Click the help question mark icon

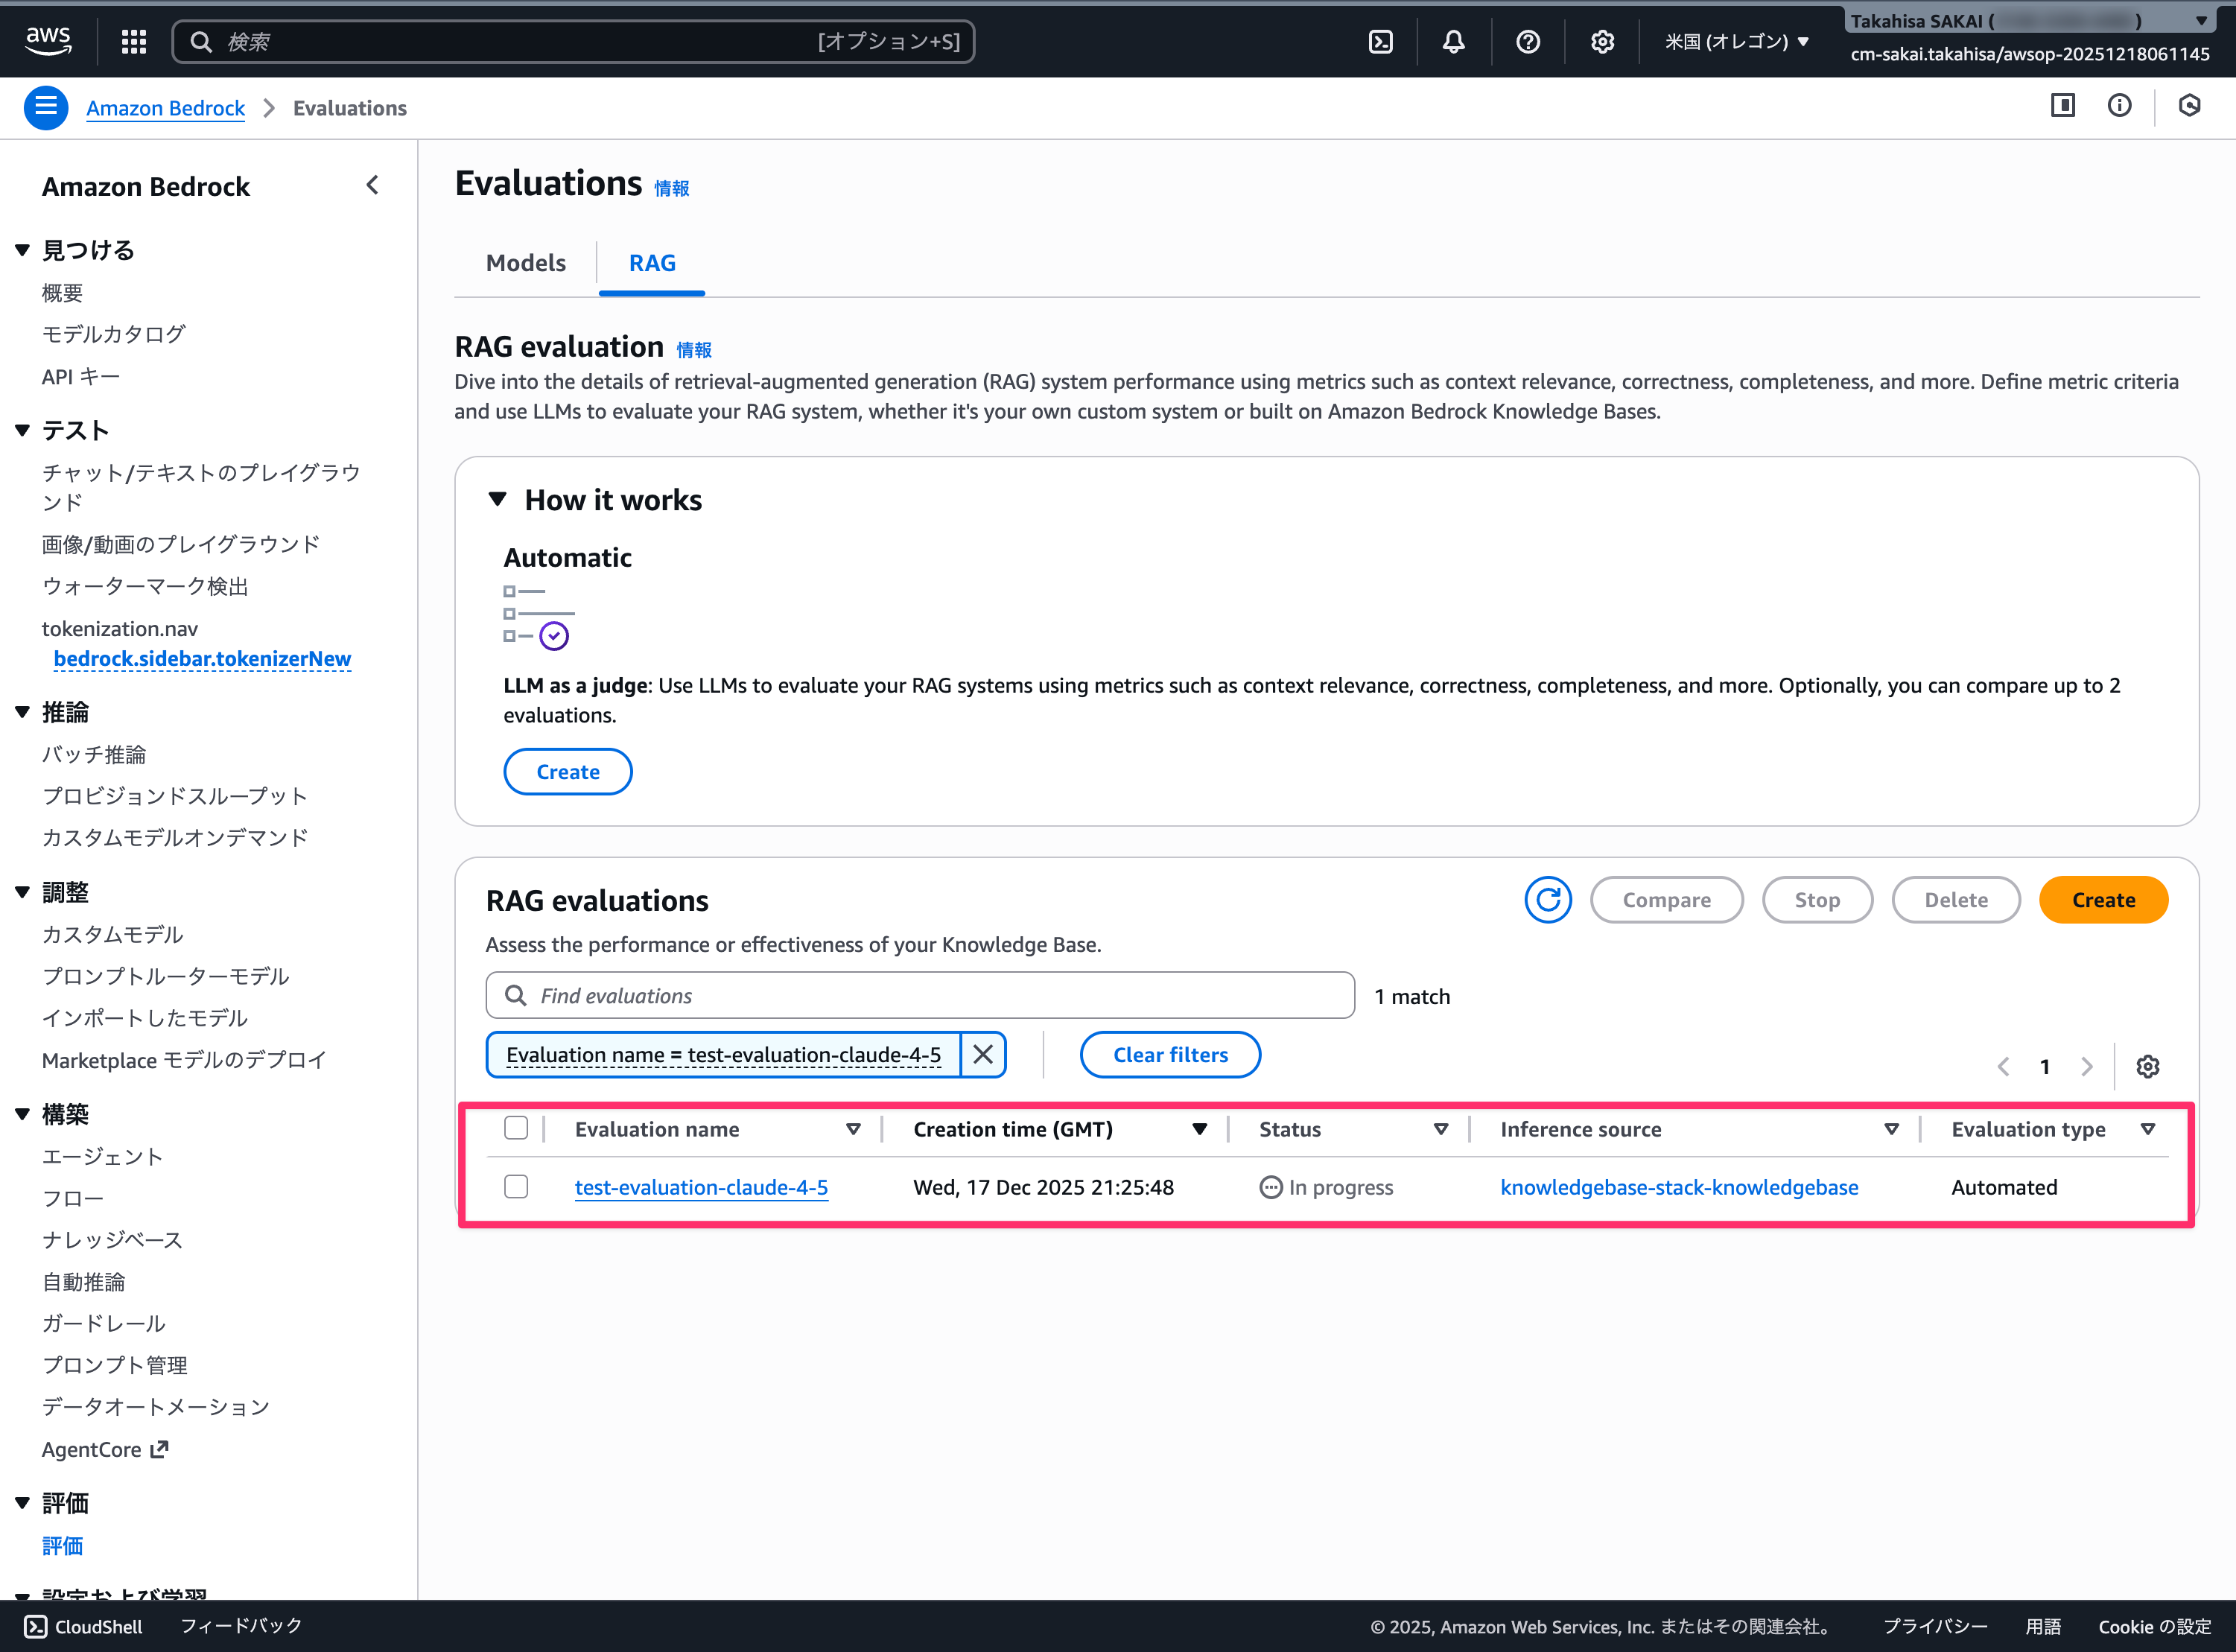1527,41
